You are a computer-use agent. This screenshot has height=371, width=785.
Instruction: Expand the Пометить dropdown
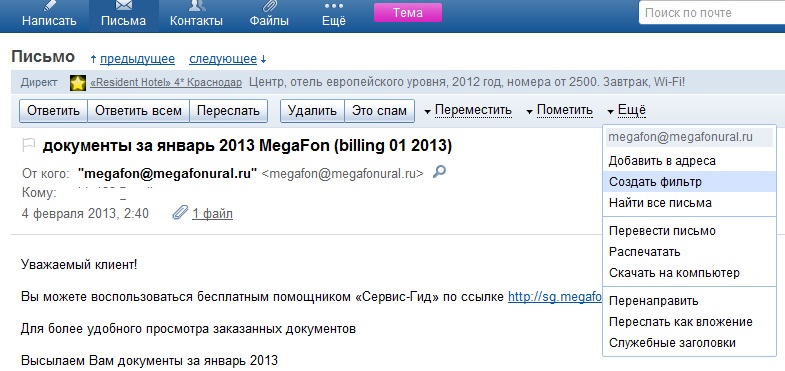pos(559,110)
